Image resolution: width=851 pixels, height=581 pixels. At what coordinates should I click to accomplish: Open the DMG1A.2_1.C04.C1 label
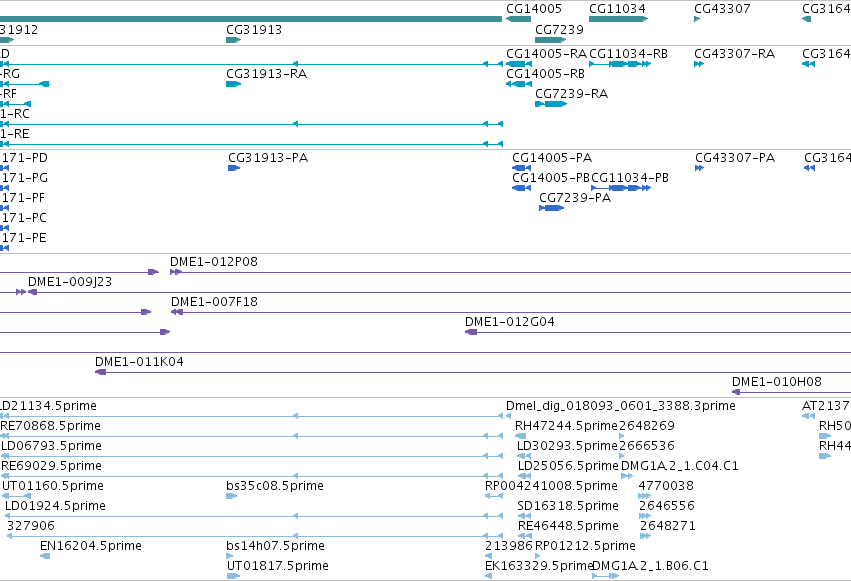(x=679, y=466)
